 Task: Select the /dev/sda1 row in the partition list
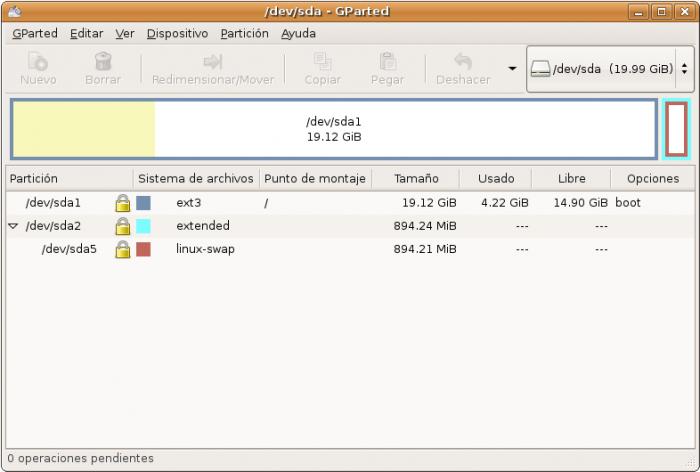coord(350,203)
